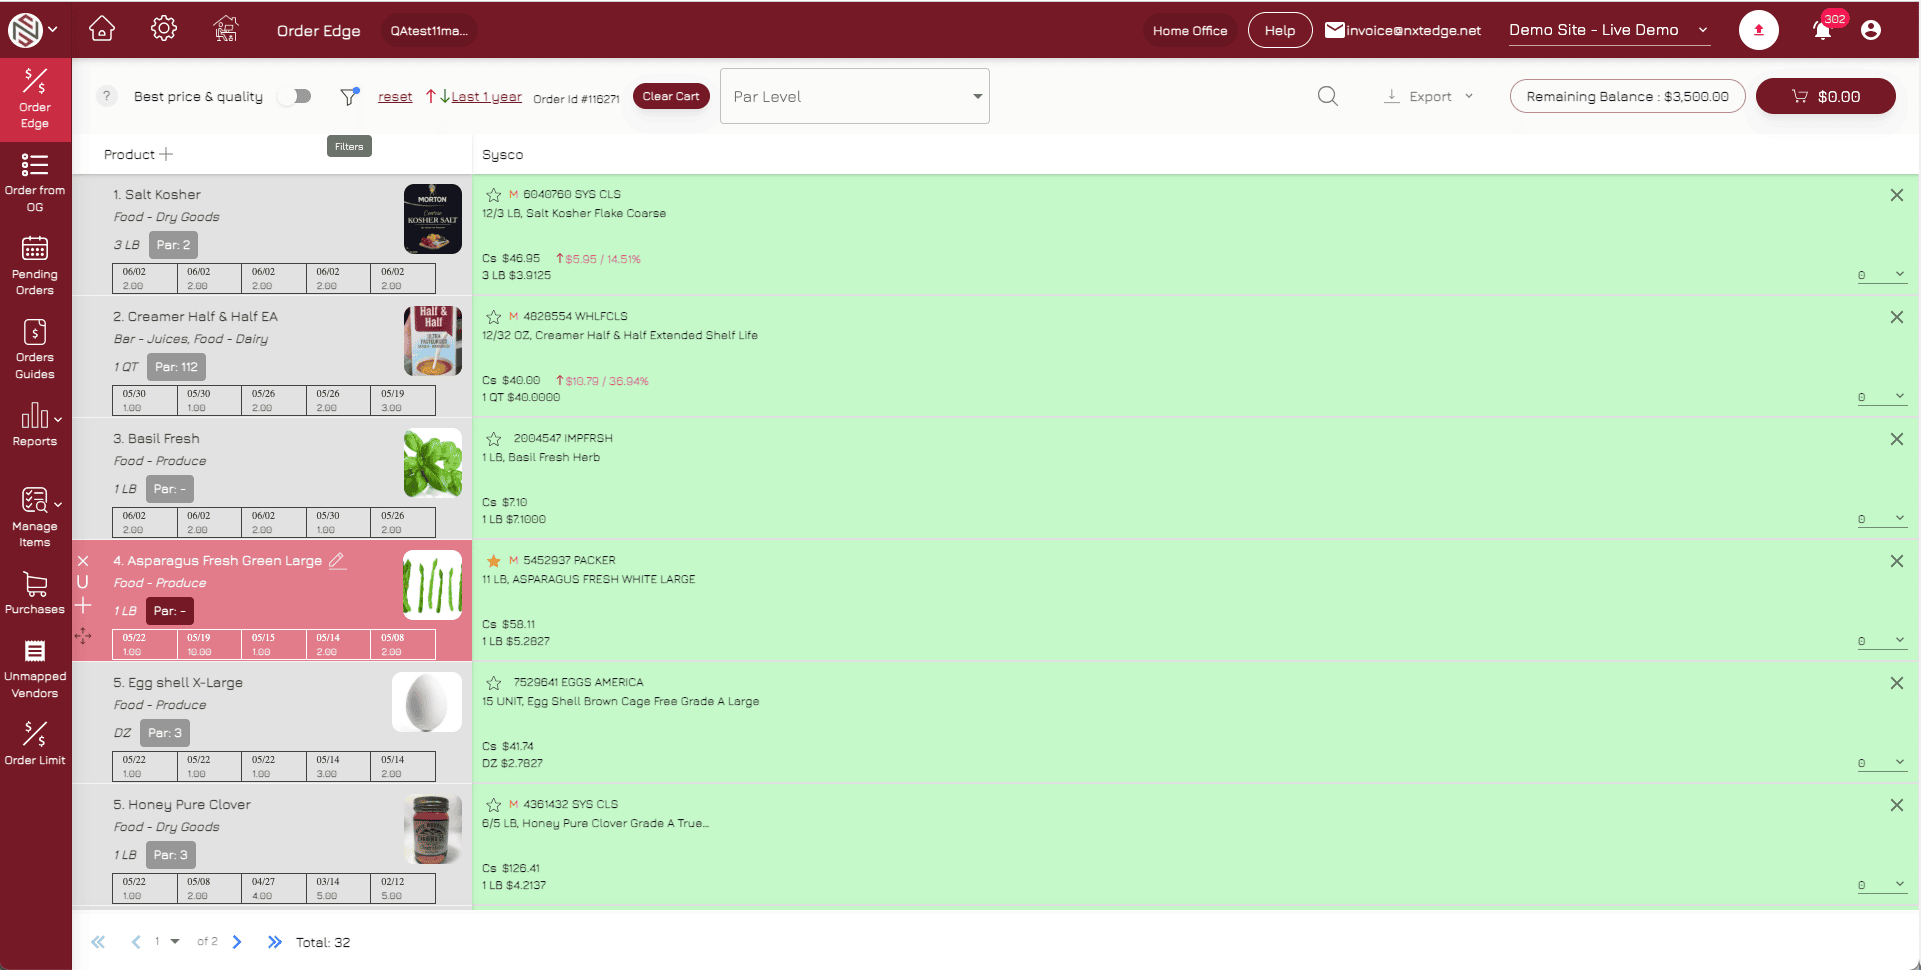Image resolution: width=1921 pixels, height=970 pixels.
Task: Click the Last 1 year sort link
Action: (x=486, y=97)
